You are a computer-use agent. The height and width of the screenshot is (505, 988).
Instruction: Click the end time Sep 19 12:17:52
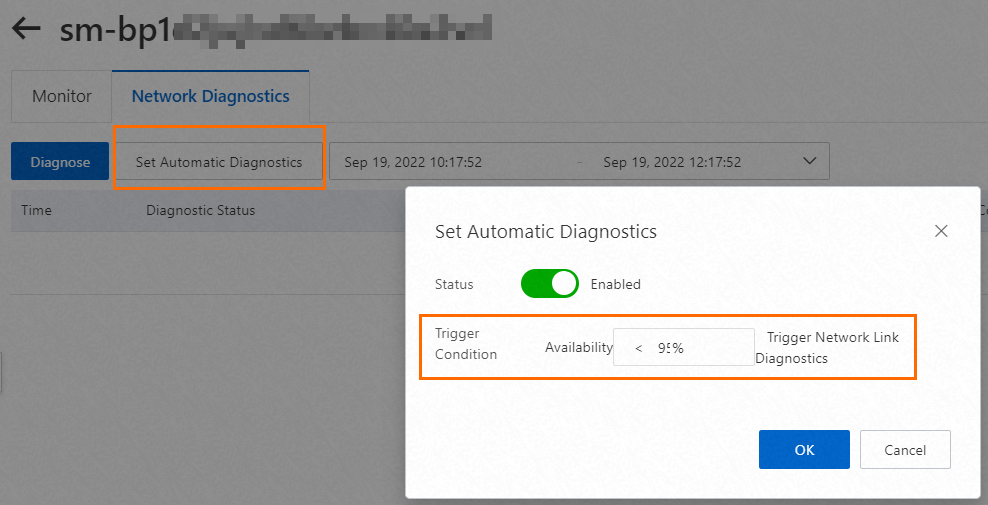[x=672, y=162]
